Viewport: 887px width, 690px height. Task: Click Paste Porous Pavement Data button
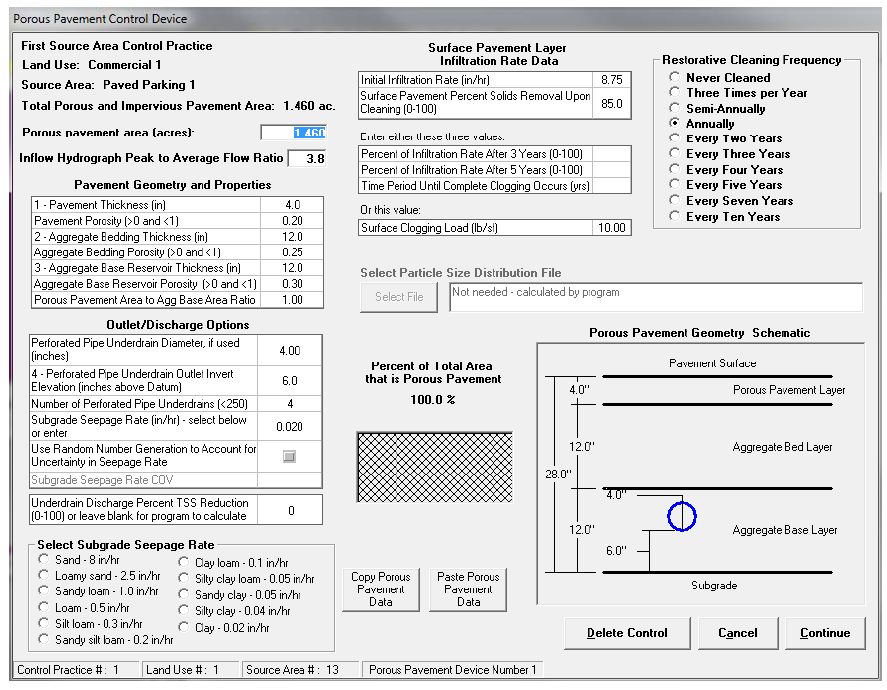point(469,589)
